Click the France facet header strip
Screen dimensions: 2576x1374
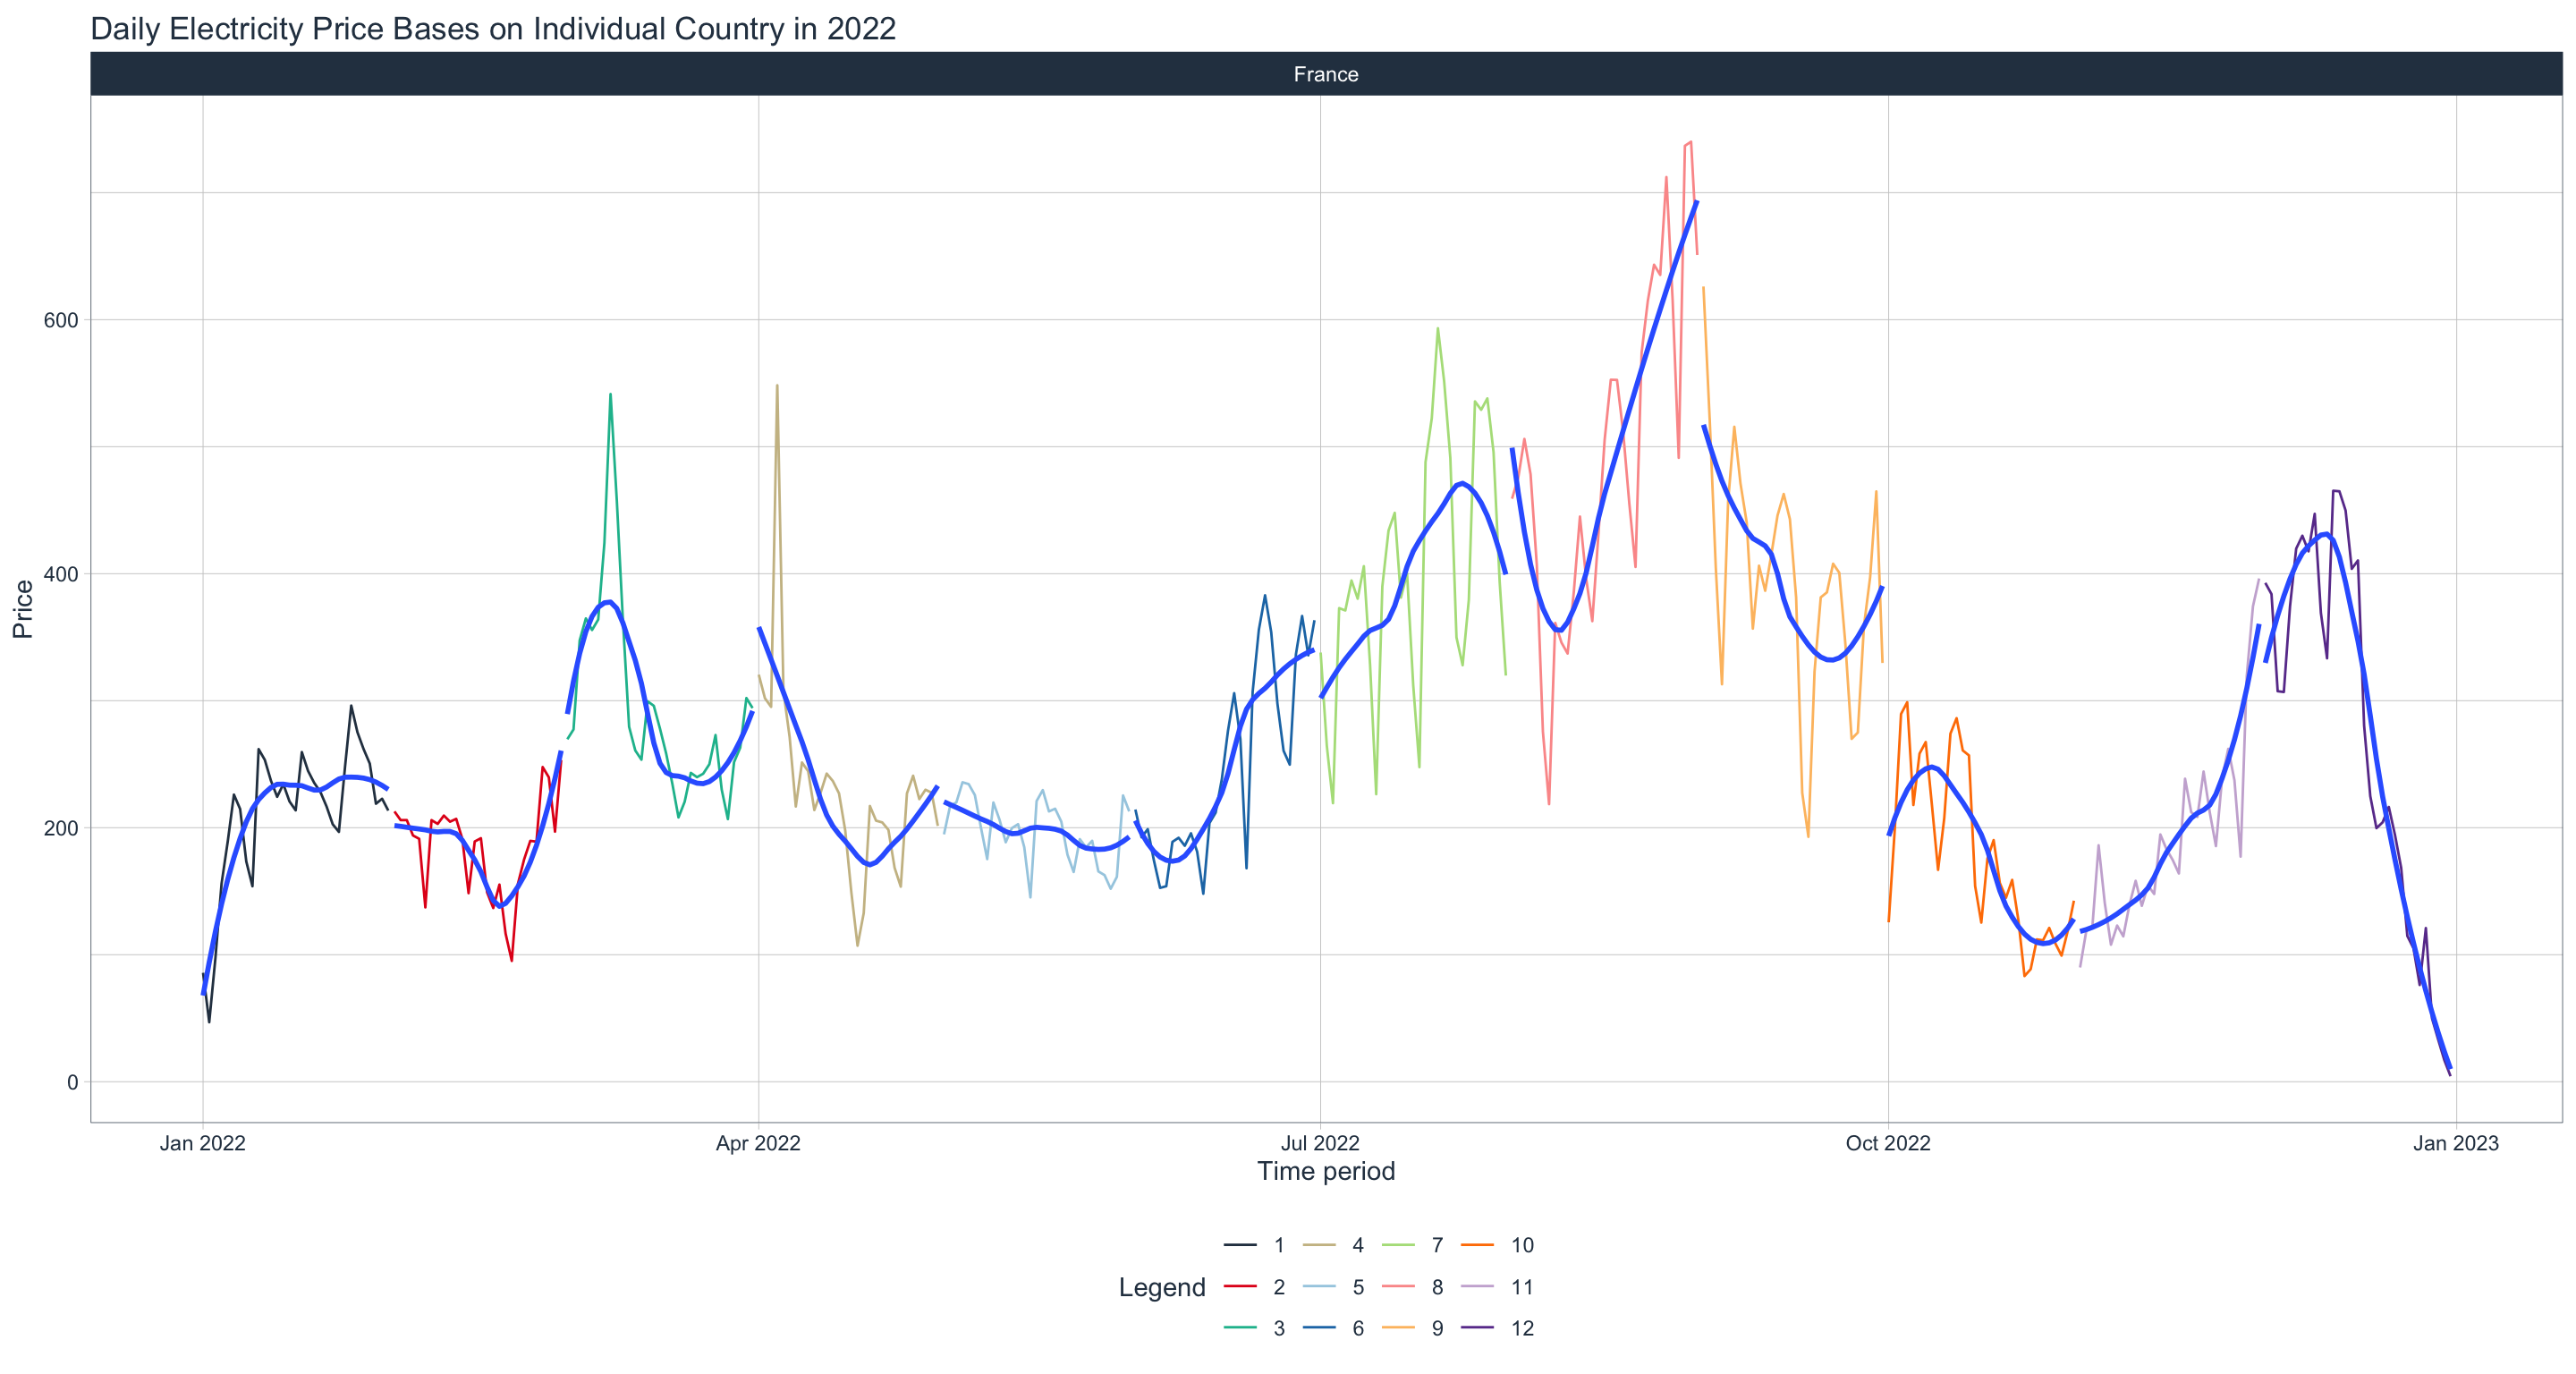click(x=1325, y=74)
